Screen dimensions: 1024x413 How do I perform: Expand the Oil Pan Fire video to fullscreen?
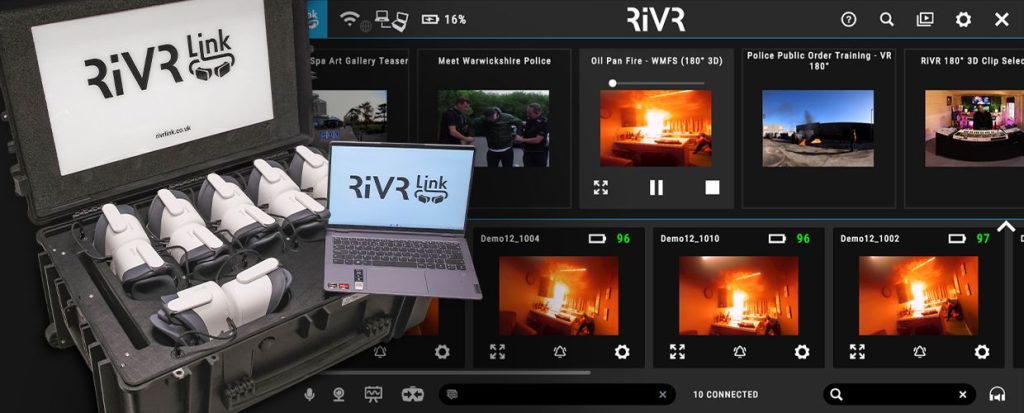coord(601,188)
